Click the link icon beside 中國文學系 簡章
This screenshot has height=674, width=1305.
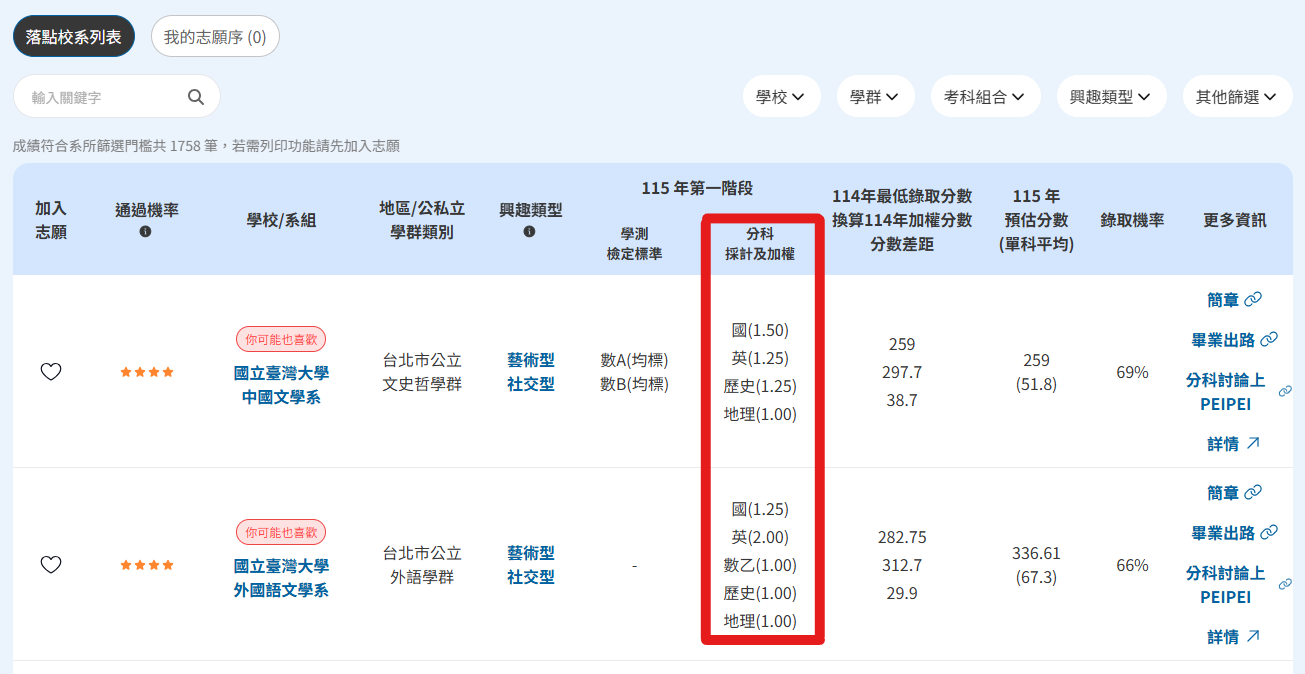click(x=1253, y=299)
